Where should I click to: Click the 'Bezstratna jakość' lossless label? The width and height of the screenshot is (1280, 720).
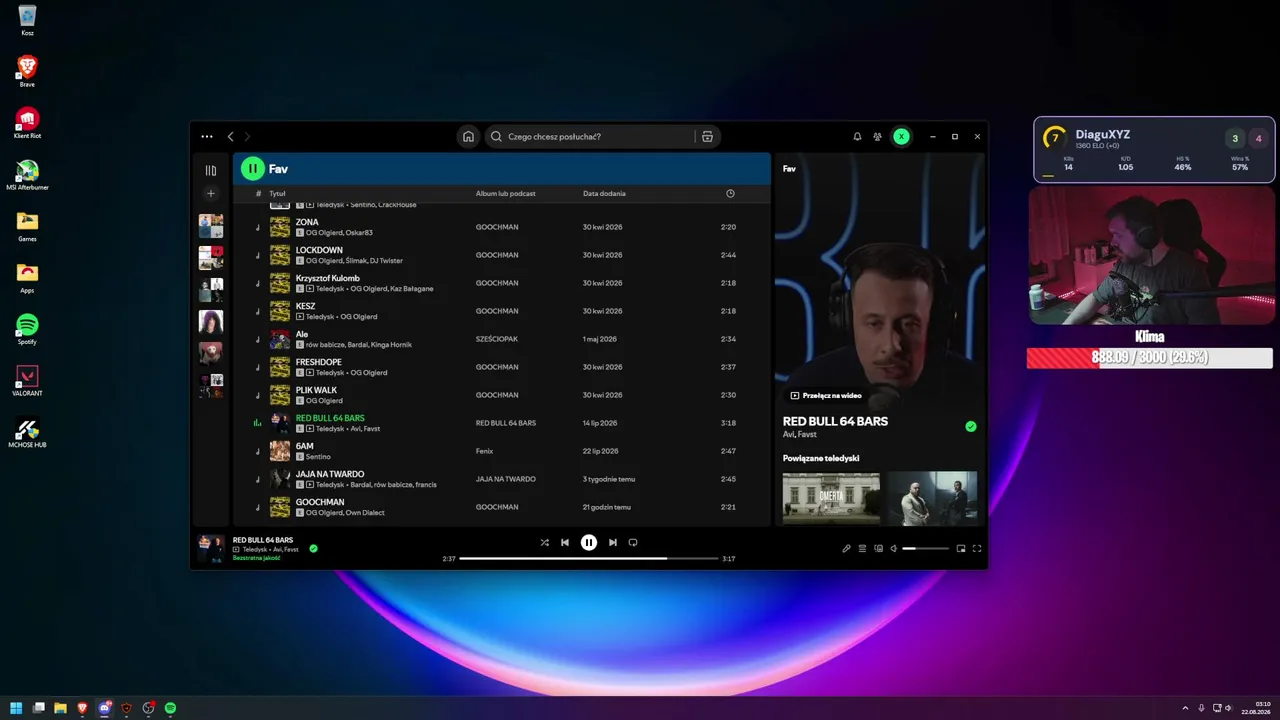click(256, 558)
